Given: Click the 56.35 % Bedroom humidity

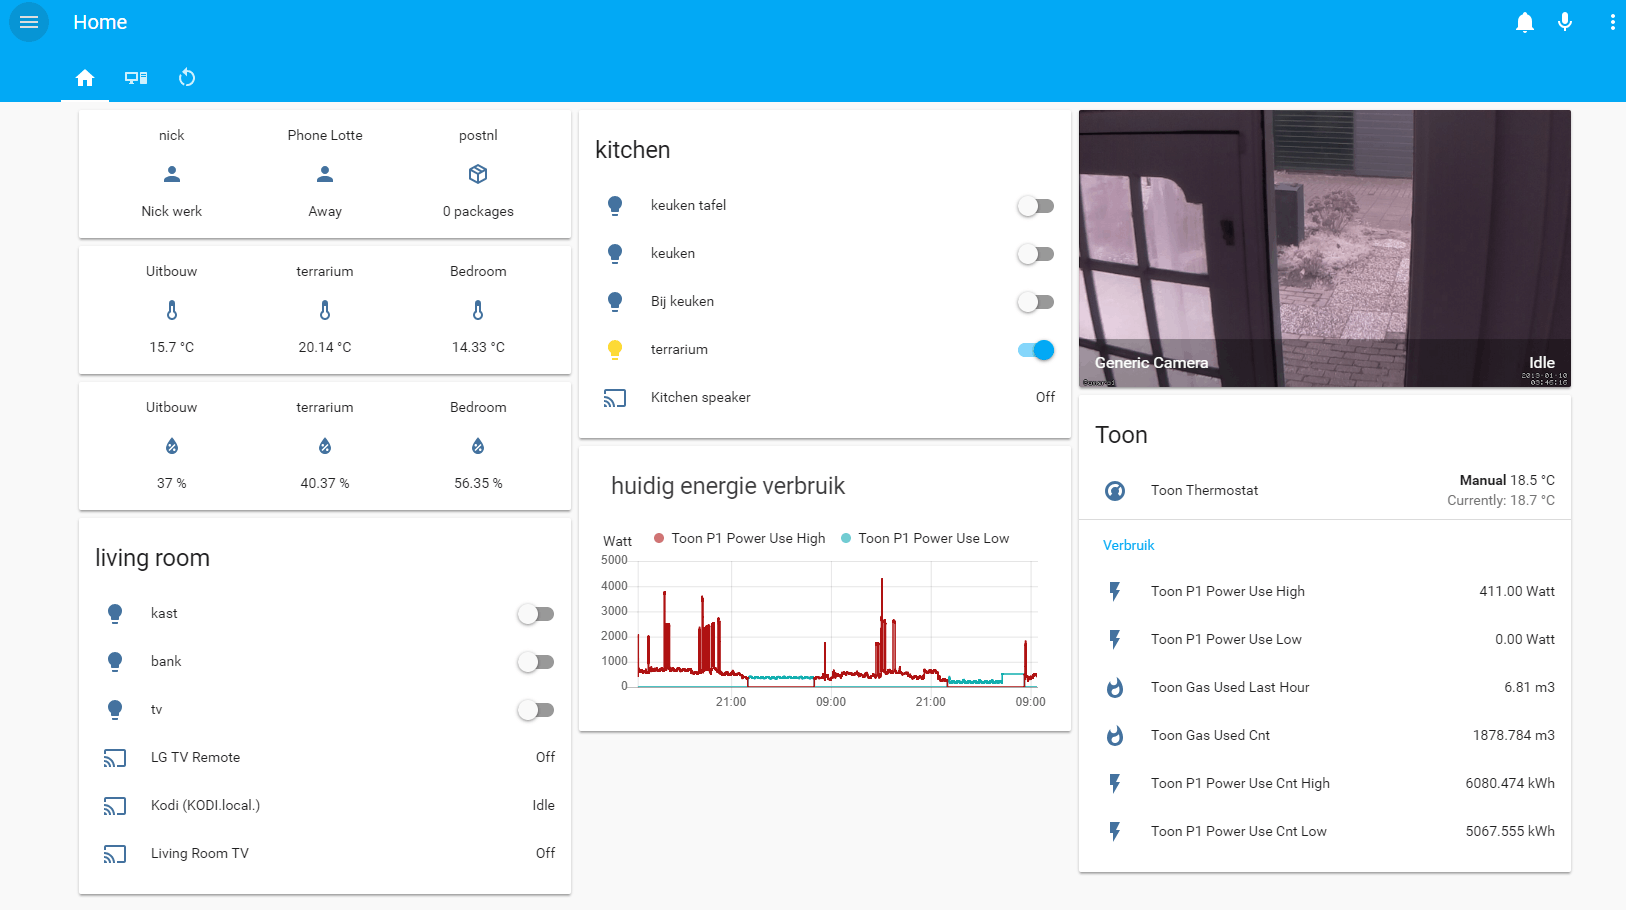Looking at the screenshot, I should click(x=478, y=484).
